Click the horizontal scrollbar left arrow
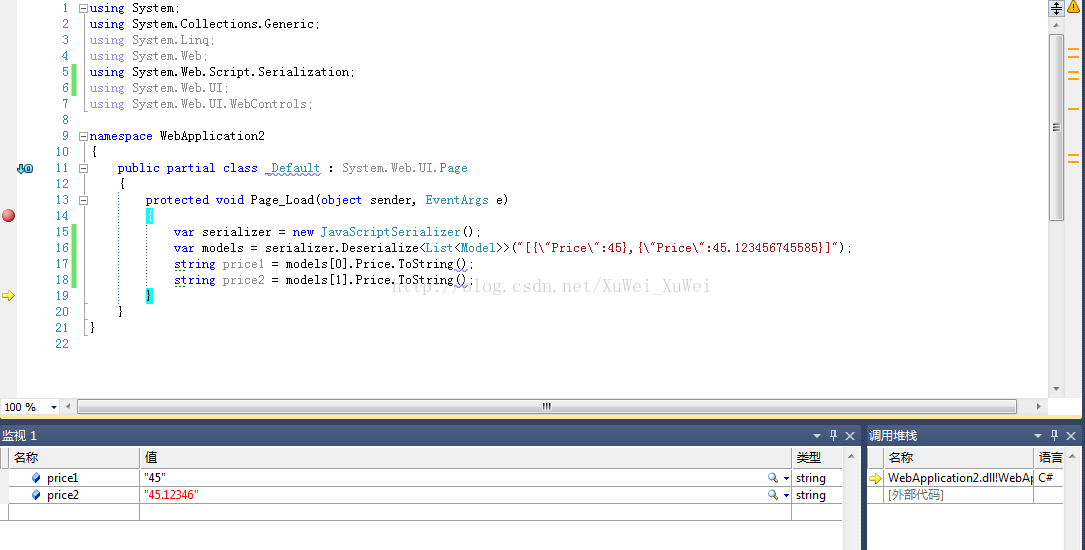The height and width of the screenshot is (550, 1085). click(x=68, y=406)
